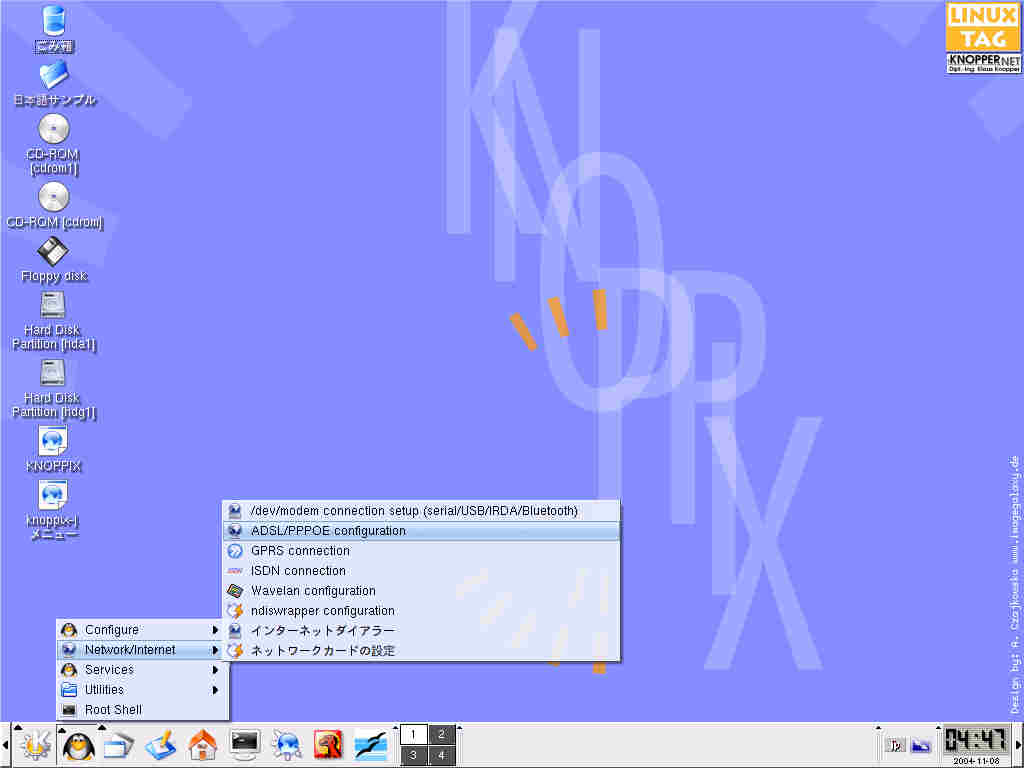The width and height of the screenshot is (1024, 768).
Task: Launch the Konsole terminal from panel
Action: (244, 746)
